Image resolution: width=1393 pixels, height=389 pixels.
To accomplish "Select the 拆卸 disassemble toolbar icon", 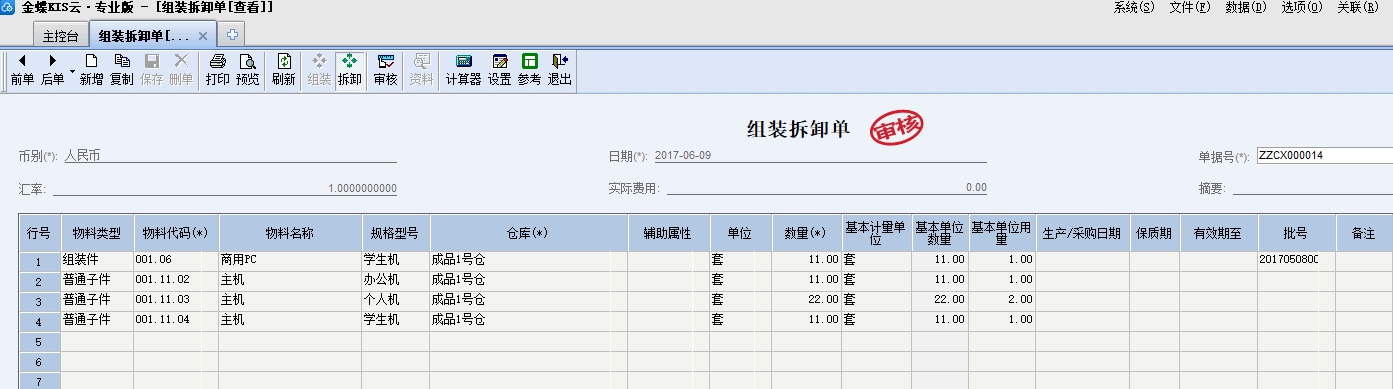I will coord(349,69).
